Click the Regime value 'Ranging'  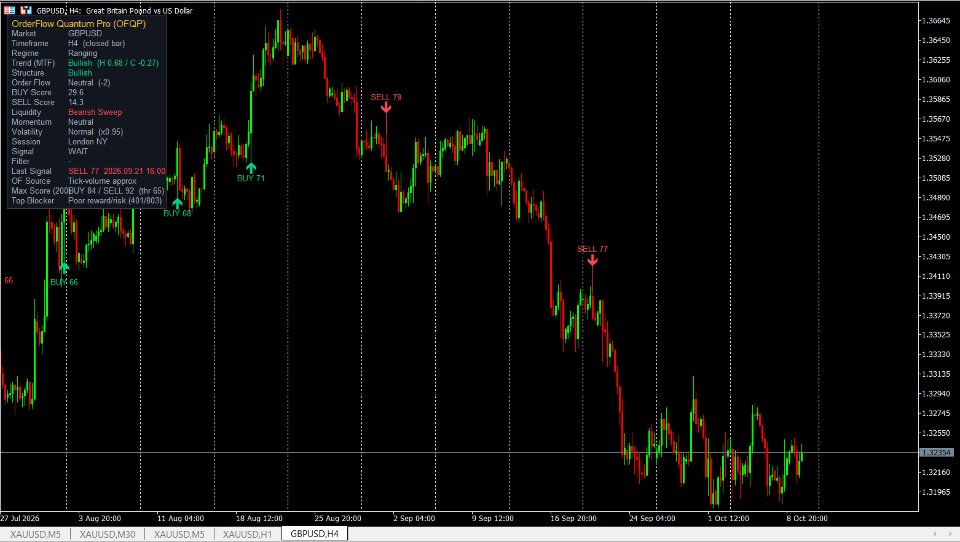83,53
